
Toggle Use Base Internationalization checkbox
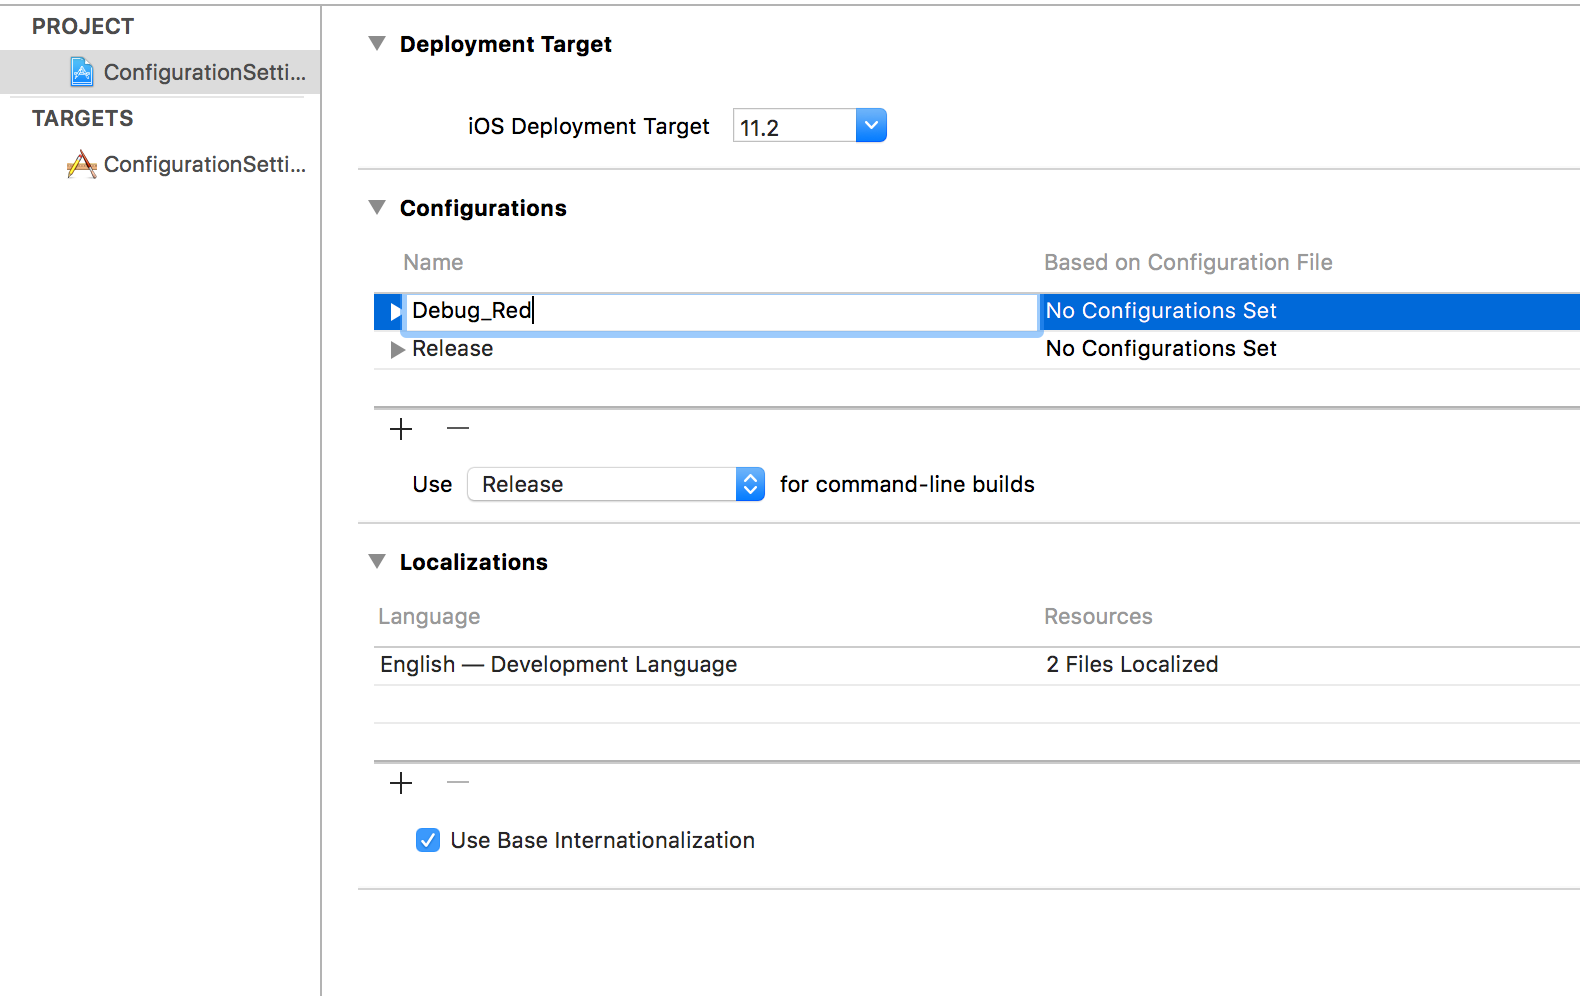[x=428, y=840]
